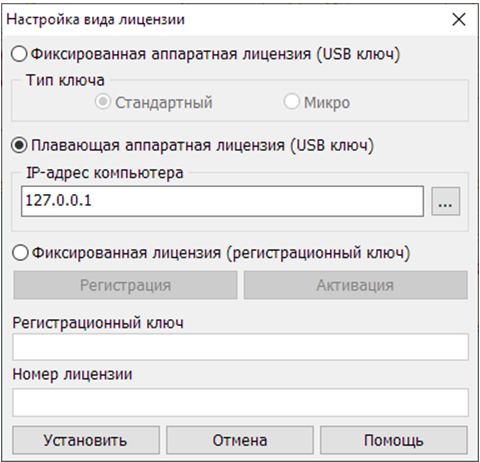
Task: Click the Настройка вида лицензии title text
Action: pyautogui.click(x=95, y=19)
